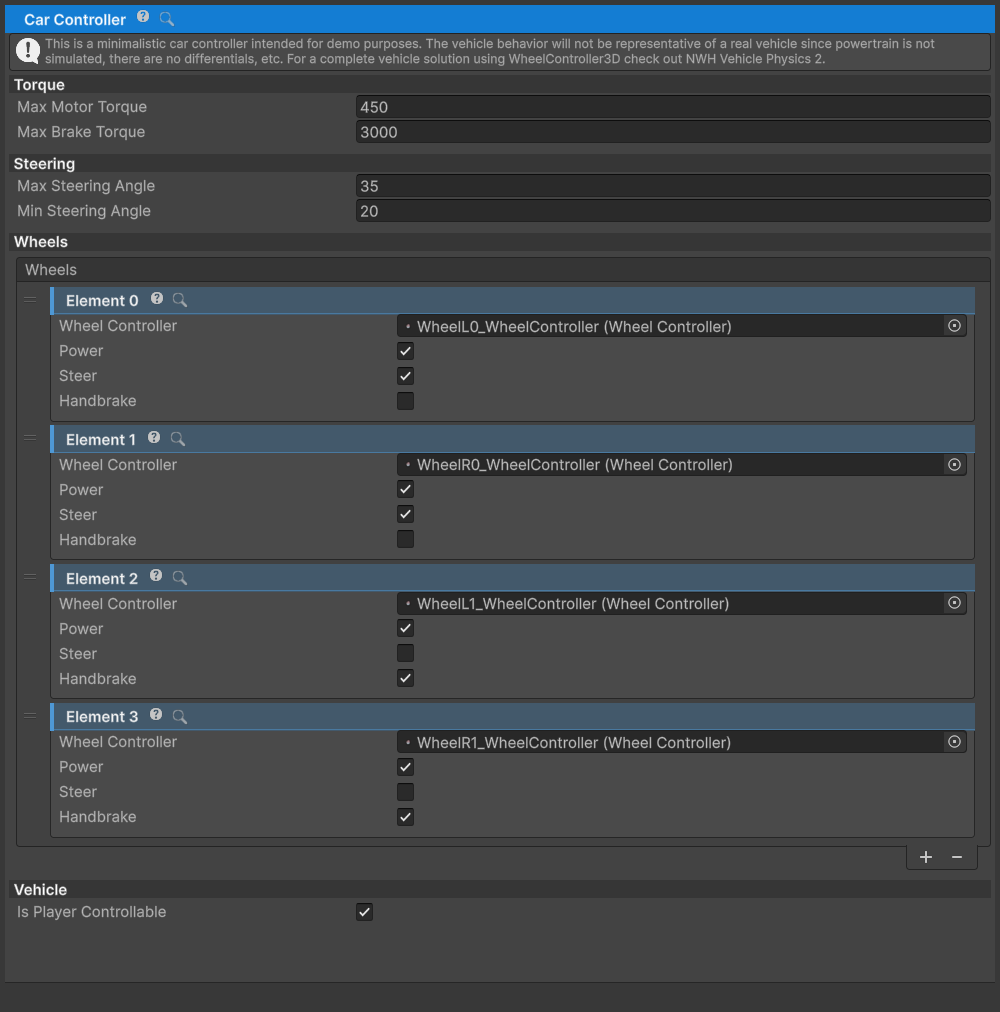1000x1012 pixels.
Task: Click the Min Steering Angle label
Action: (x=84, y=211)
